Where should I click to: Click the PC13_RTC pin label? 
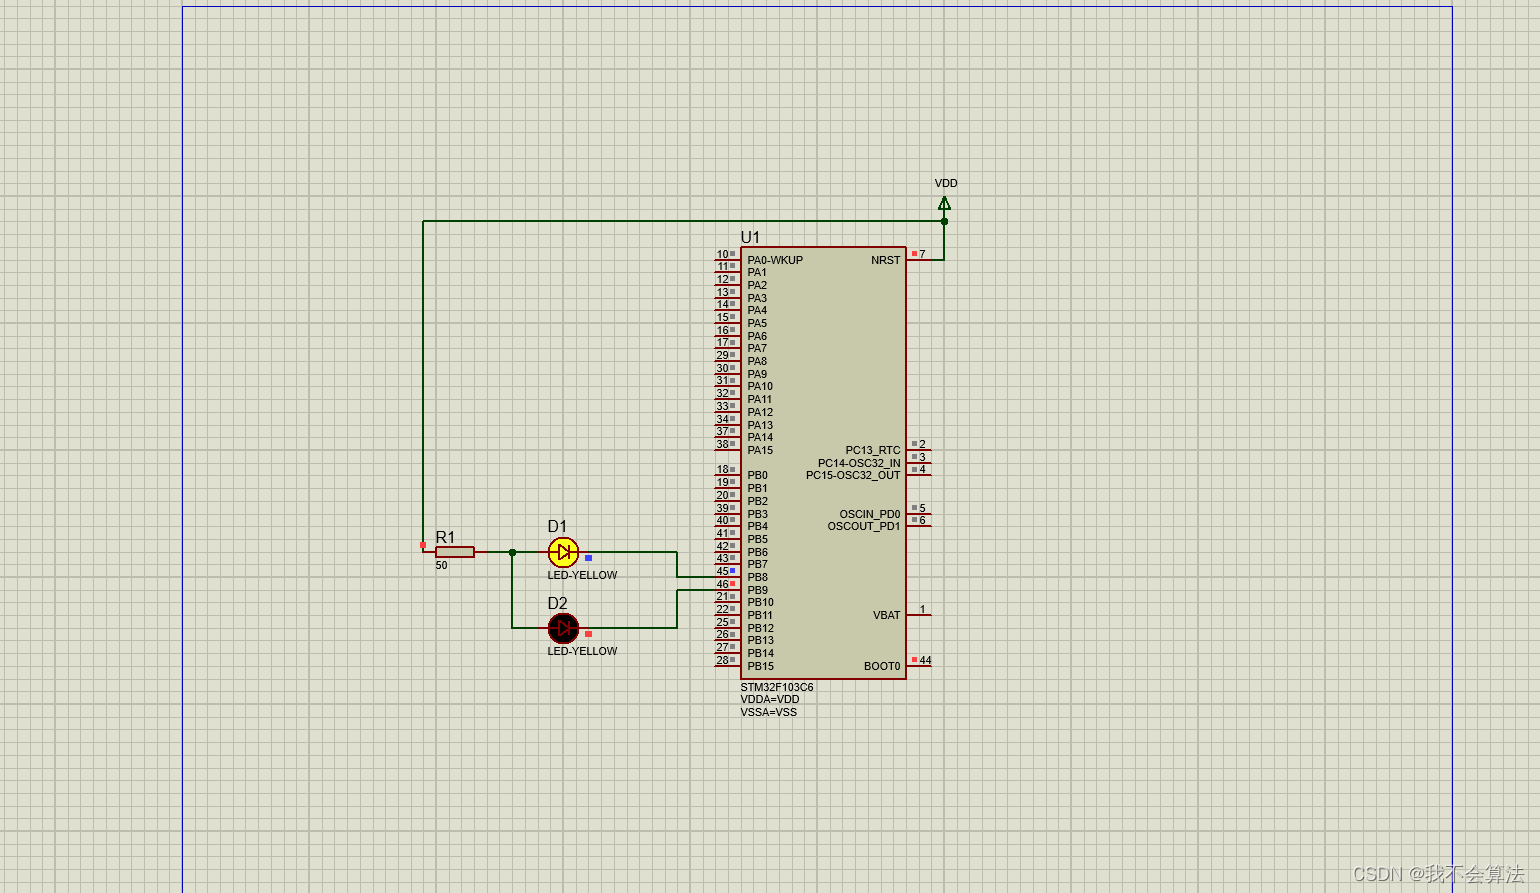coord(873,450)
